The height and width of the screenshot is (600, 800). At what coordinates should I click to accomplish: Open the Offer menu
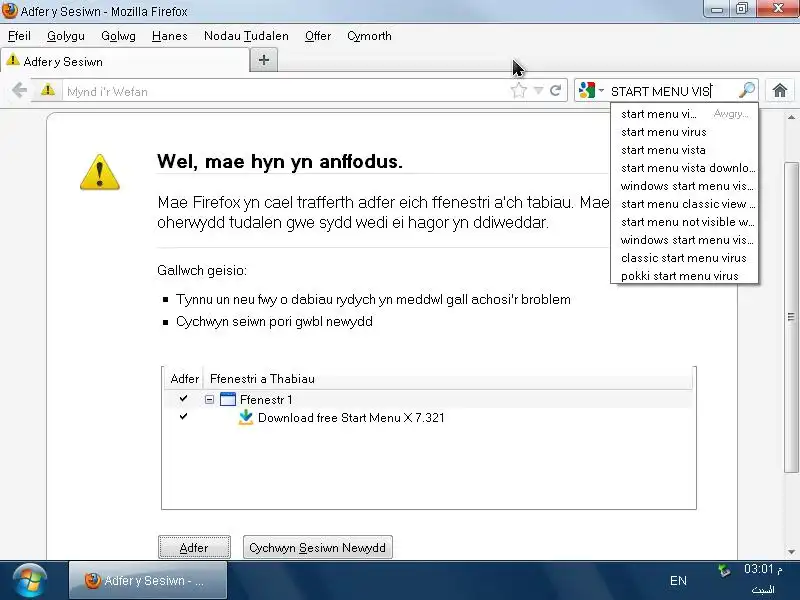pos(318,36)
